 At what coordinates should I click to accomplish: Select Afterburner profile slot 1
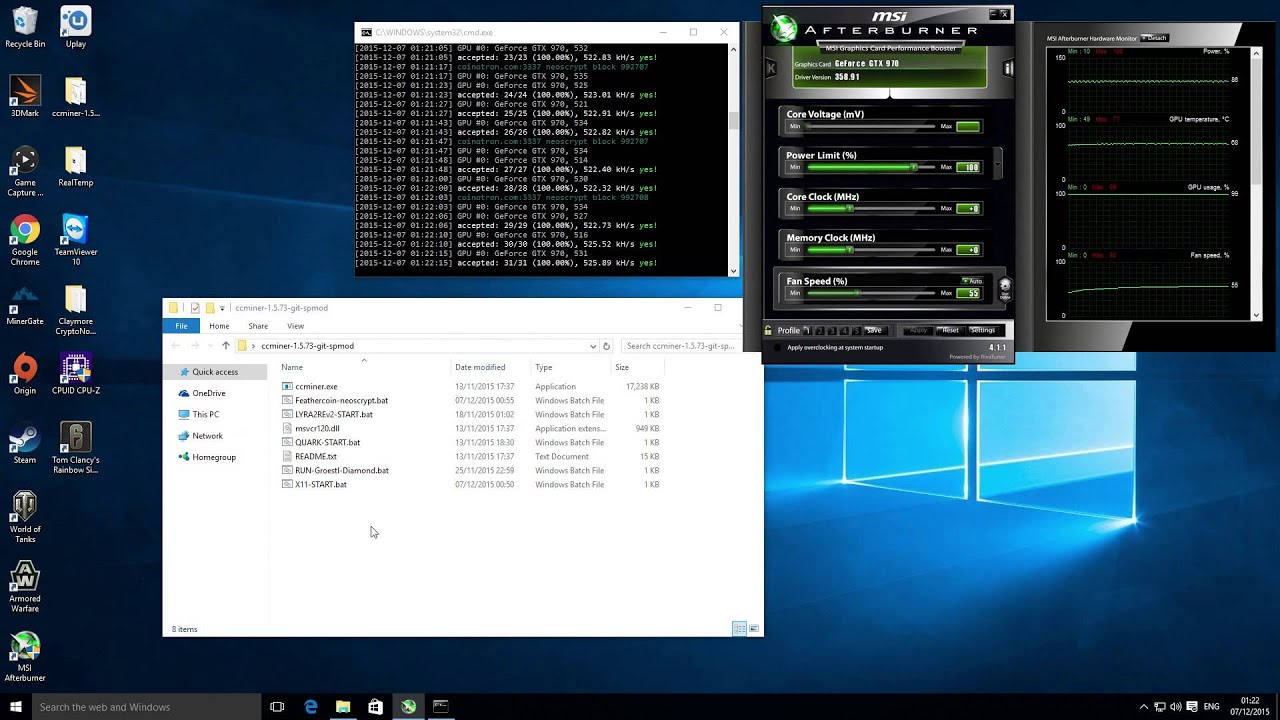(808, 330)
